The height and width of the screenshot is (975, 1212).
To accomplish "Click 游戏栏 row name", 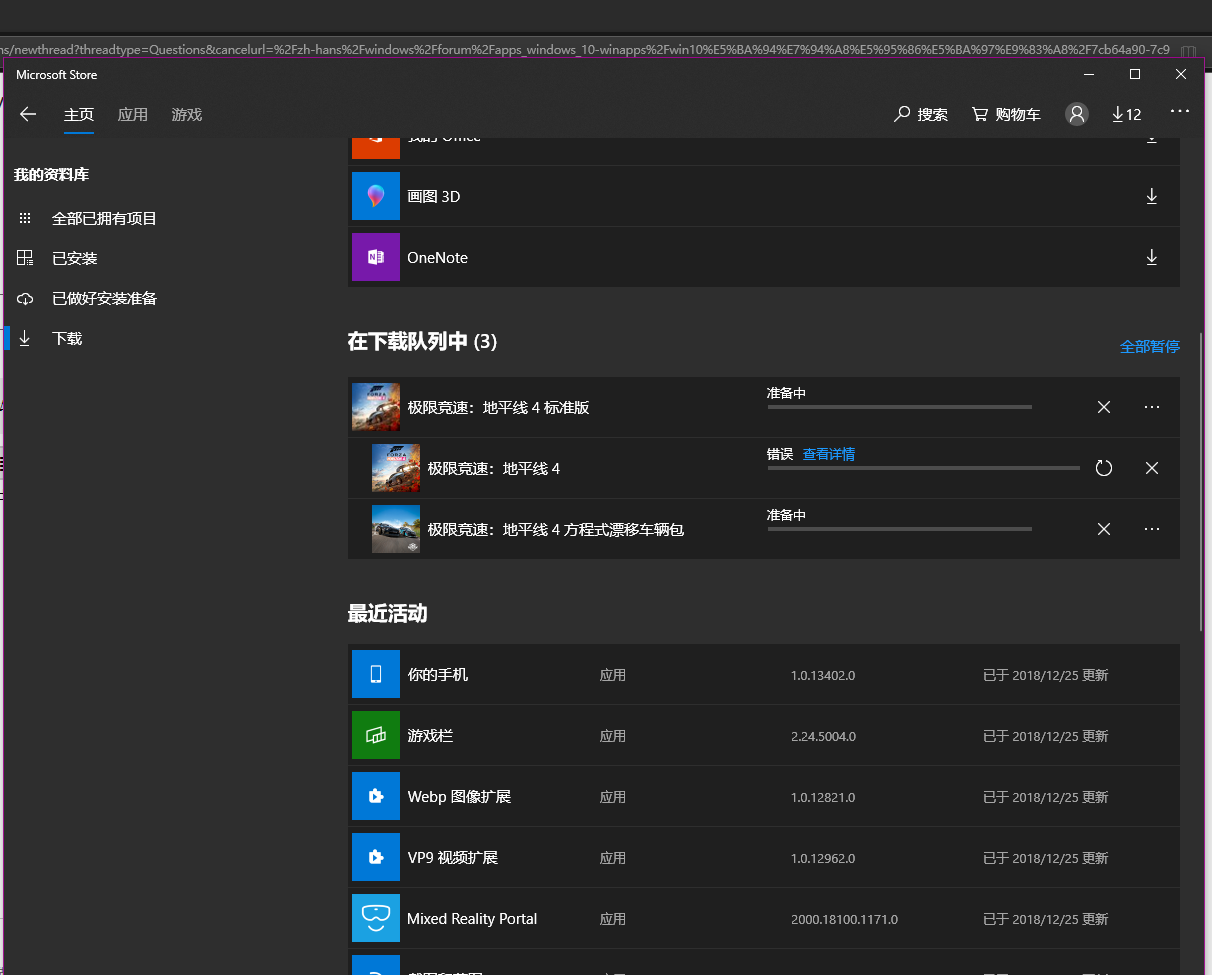I will [431, 736].
